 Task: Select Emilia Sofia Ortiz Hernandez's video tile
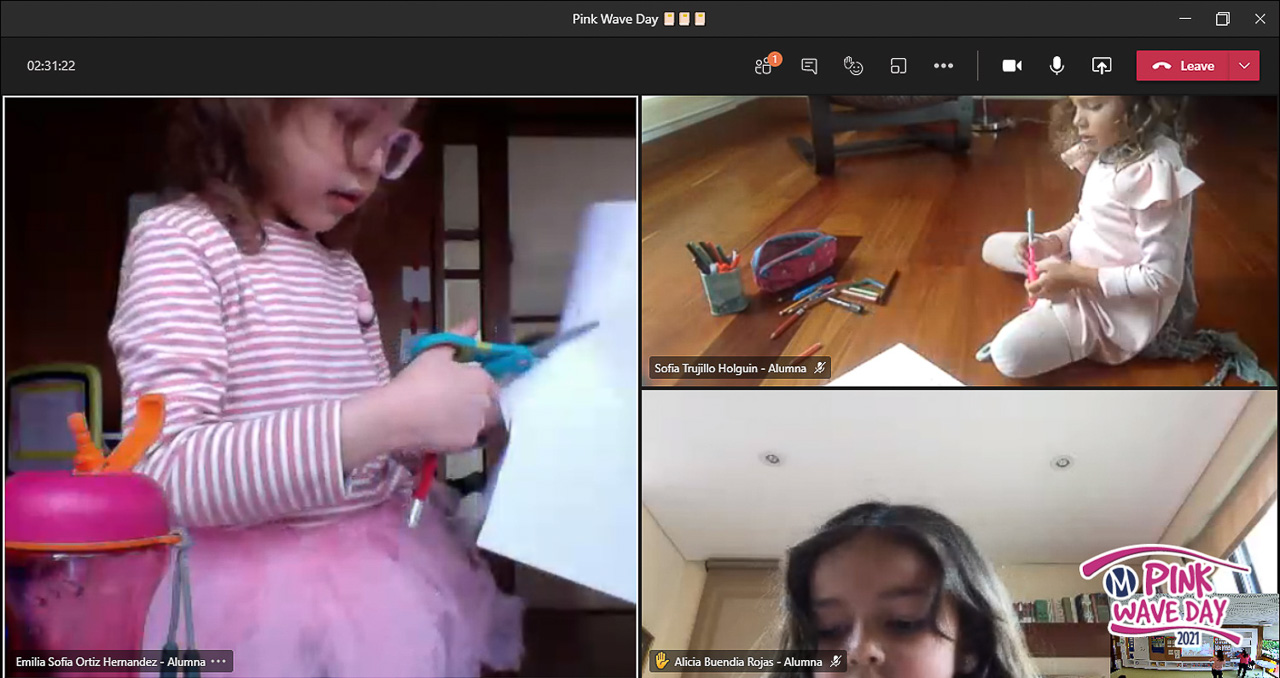tap(320, 380)
